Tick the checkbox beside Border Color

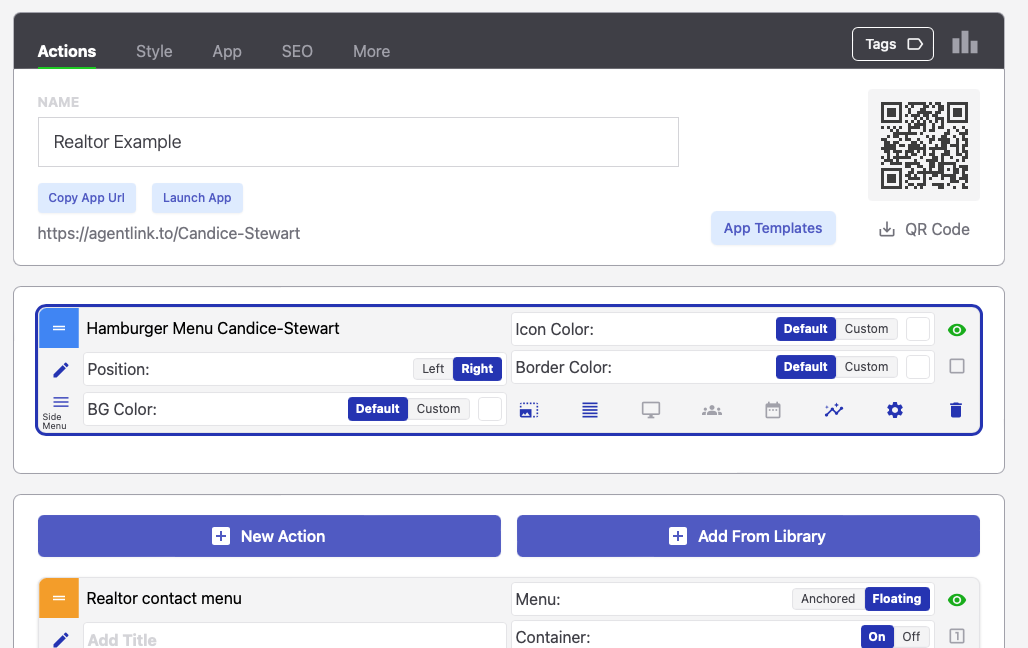click(957, 367)
